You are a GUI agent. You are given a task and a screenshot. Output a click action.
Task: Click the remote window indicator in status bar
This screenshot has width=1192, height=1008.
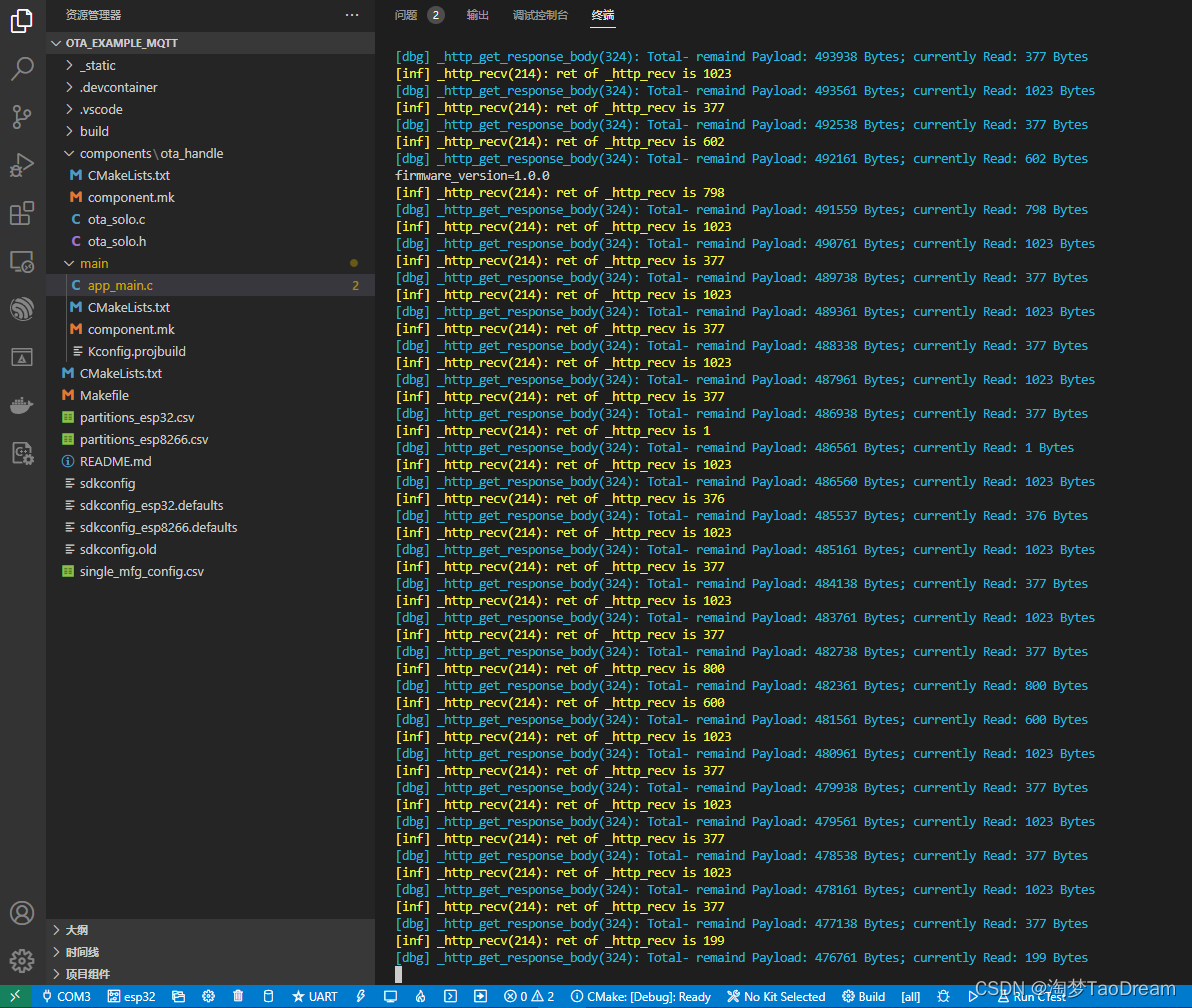15,996
